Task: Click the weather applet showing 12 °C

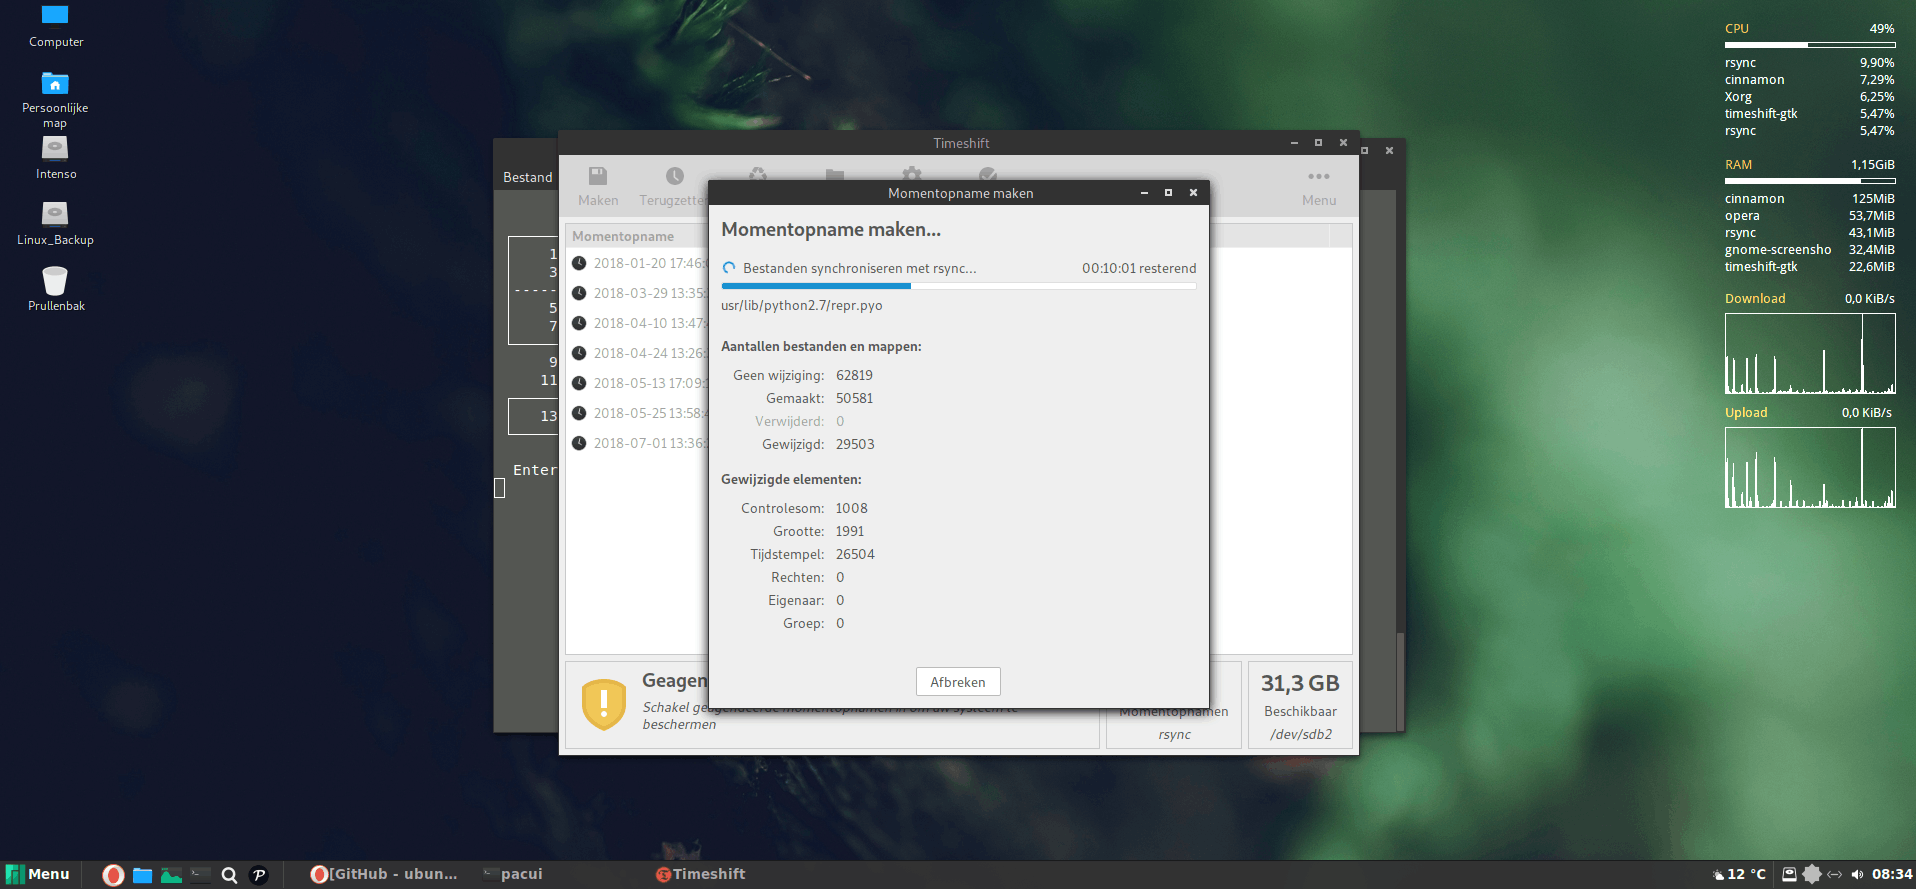Action: point(1740,874)
